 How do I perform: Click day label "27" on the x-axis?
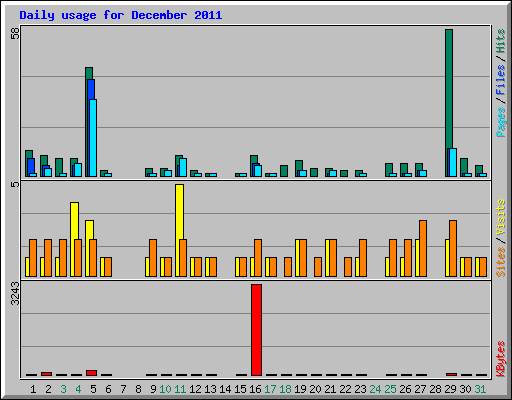(420, 389)
